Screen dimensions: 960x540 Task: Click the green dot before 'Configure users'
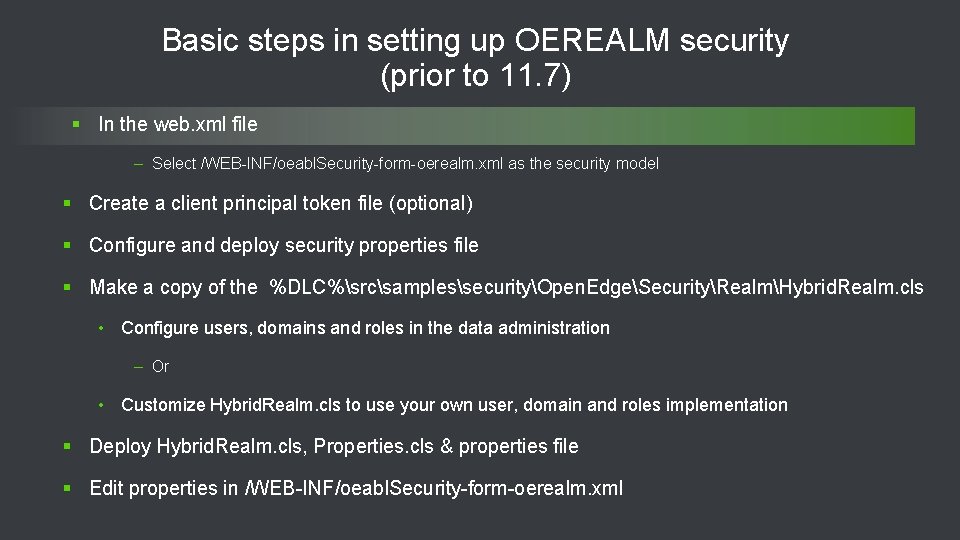[103, 328]
